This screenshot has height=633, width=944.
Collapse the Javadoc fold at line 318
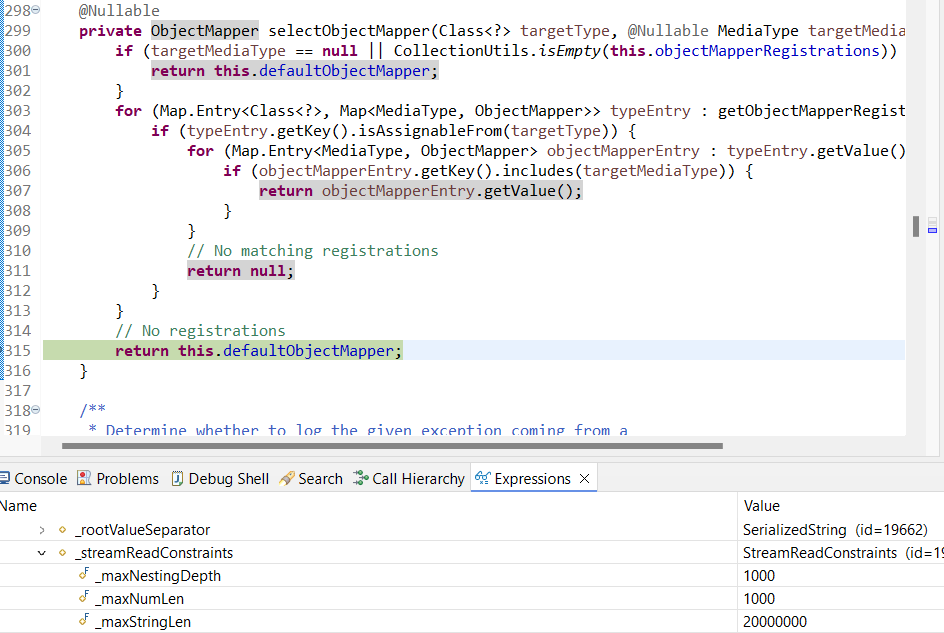click(36, 410)
